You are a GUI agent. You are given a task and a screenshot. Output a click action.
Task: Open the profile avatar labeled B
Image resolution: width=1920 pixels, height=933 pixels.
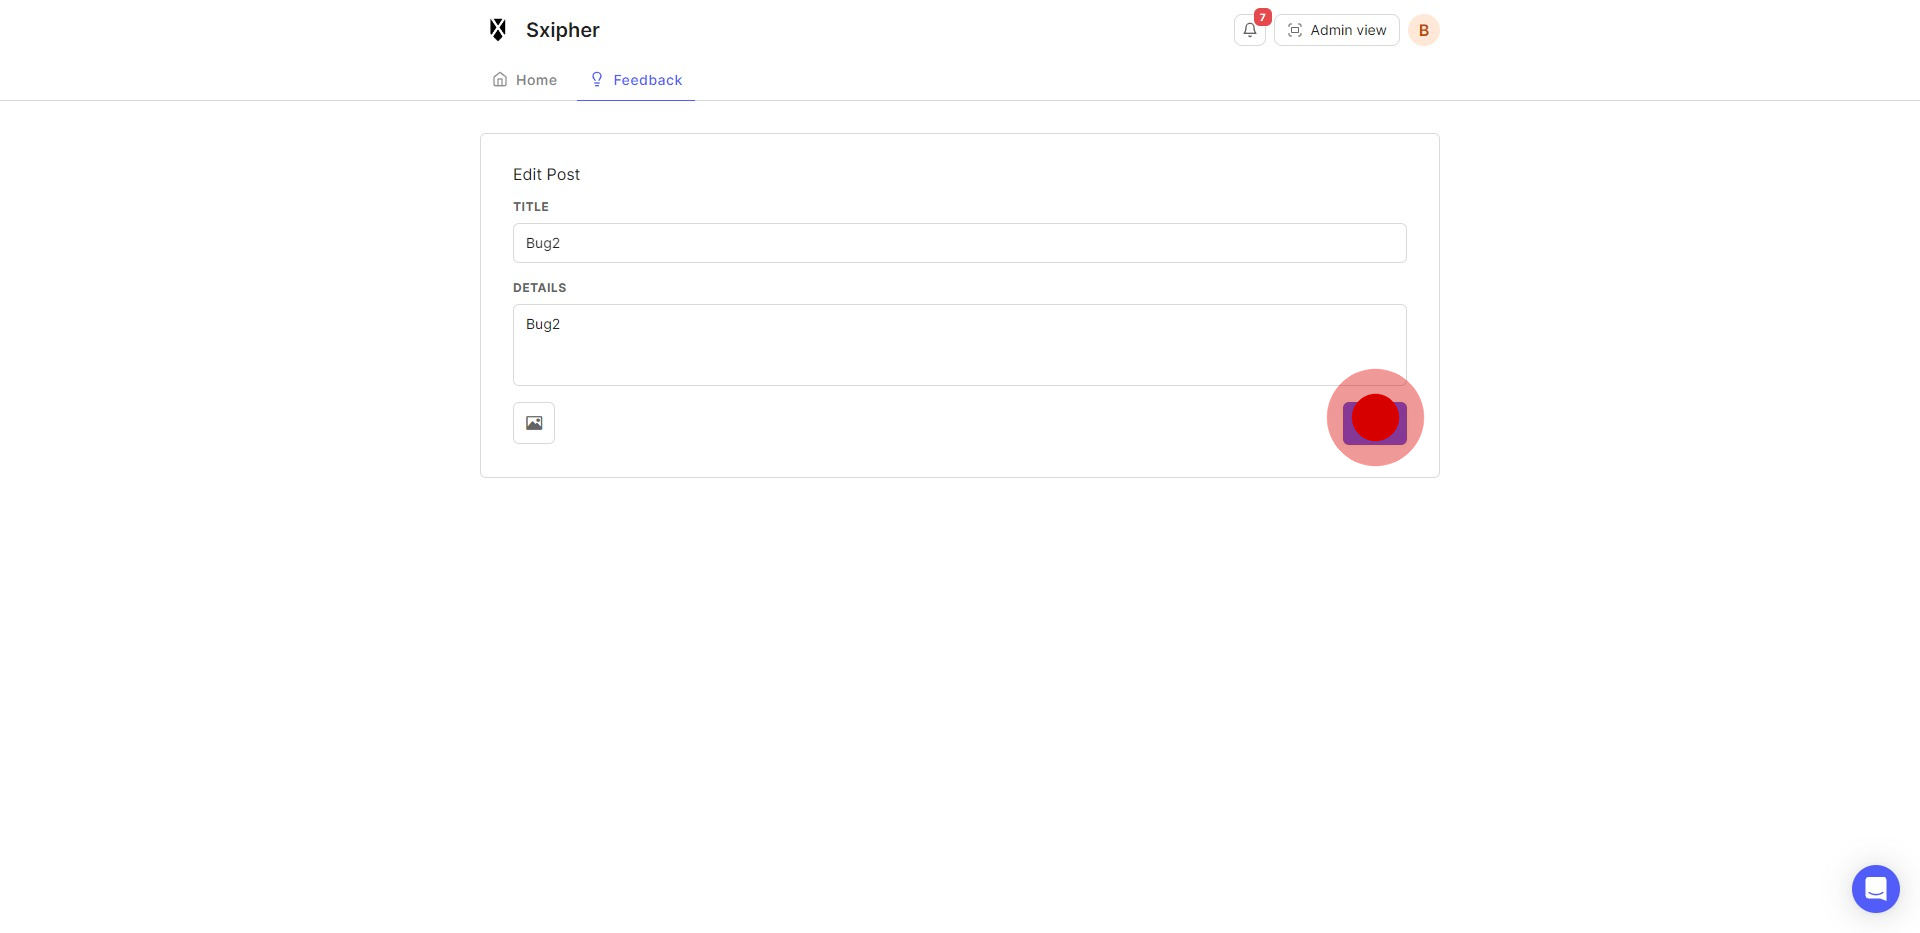(x=1423, y=30)
